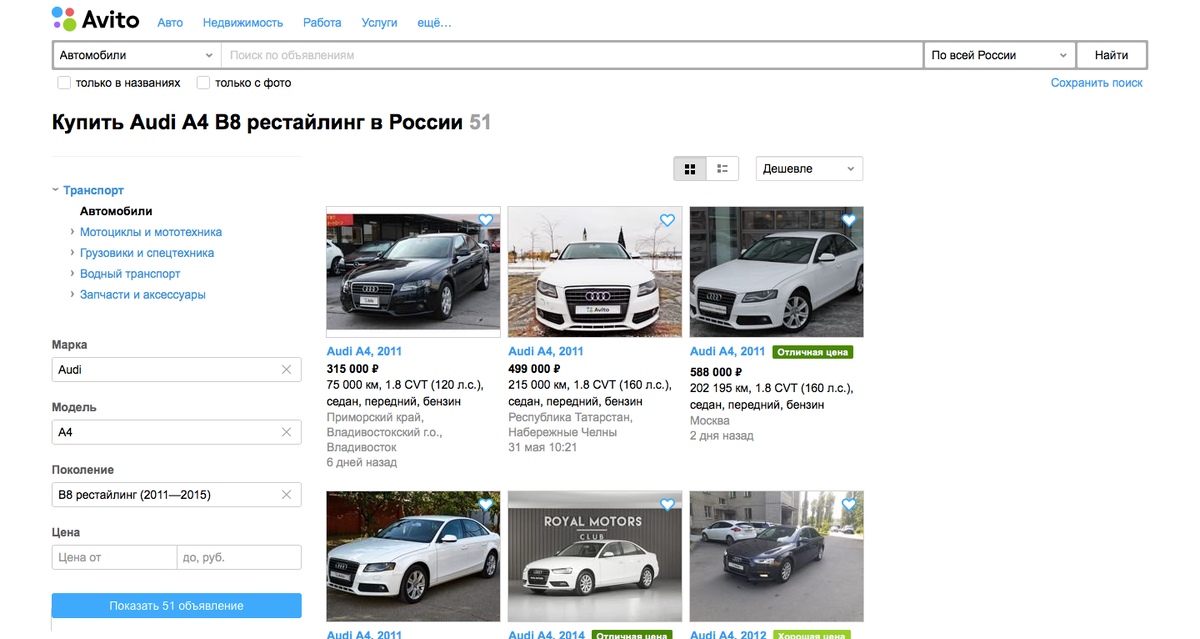Open the 'Автомобили' category dropdown
This screenshot has height=639, width=1200.
point(136,54)
